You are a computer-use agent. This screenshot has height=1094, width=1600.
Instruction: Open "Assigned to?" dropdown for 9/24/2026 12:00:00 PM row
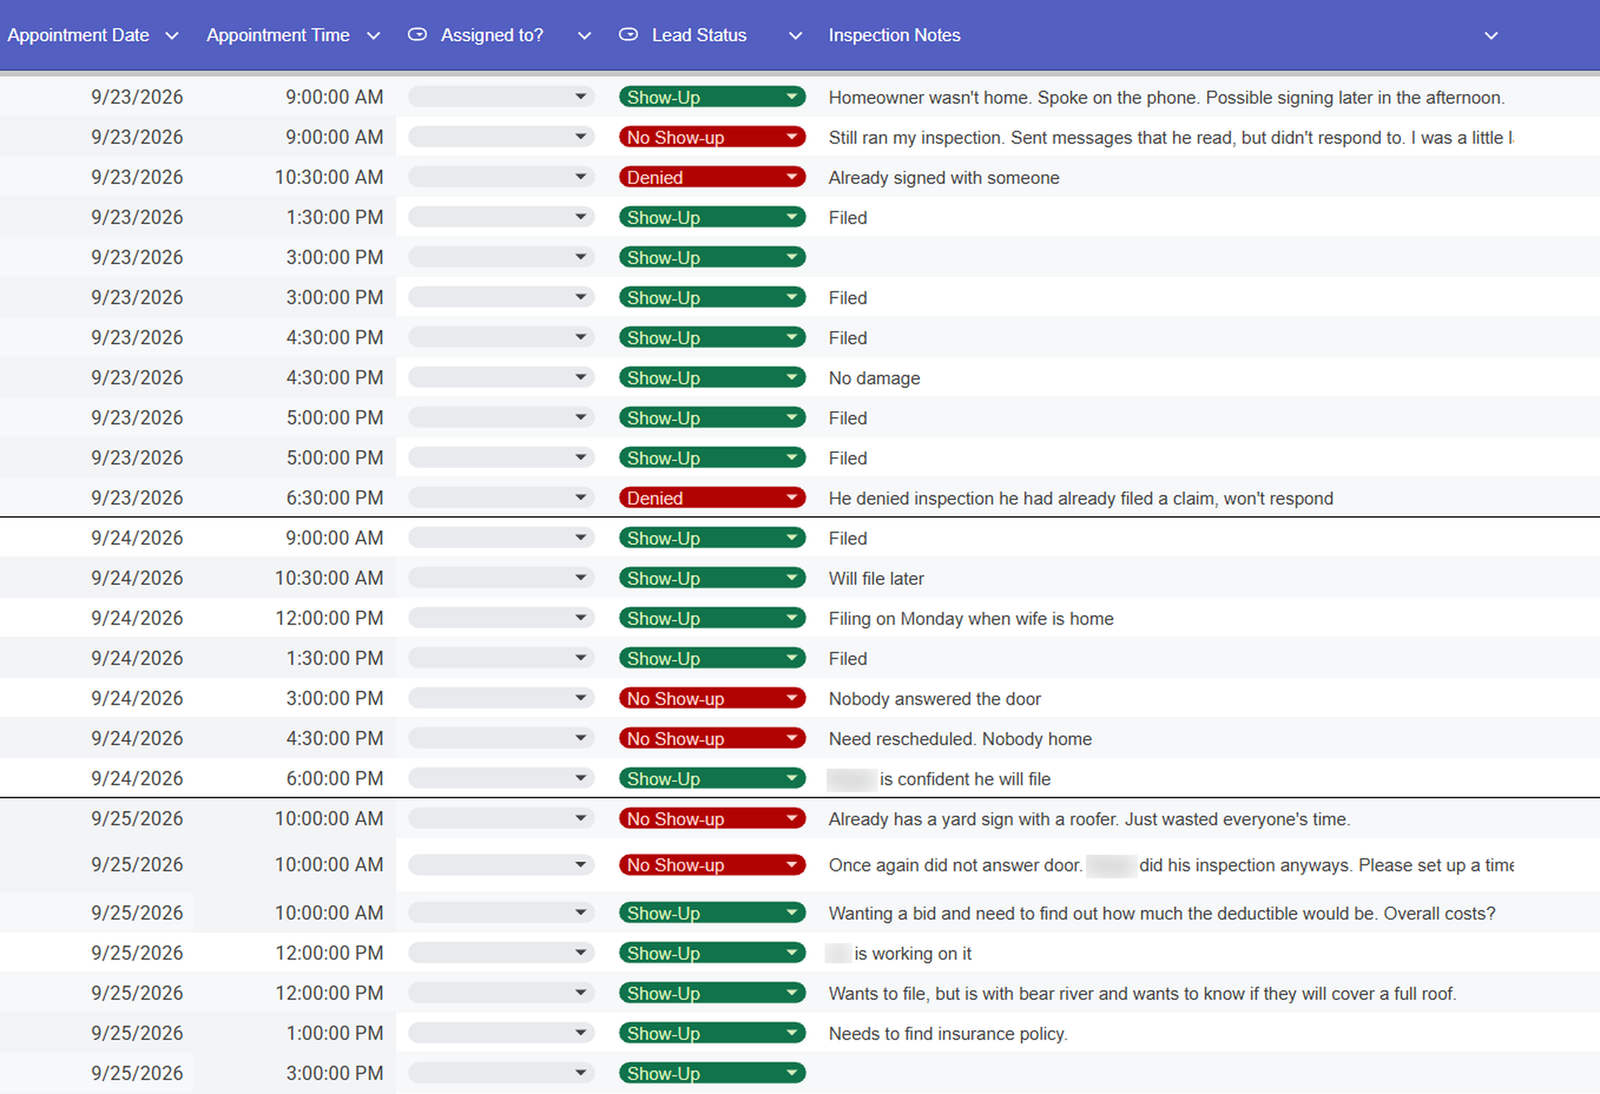501,618
